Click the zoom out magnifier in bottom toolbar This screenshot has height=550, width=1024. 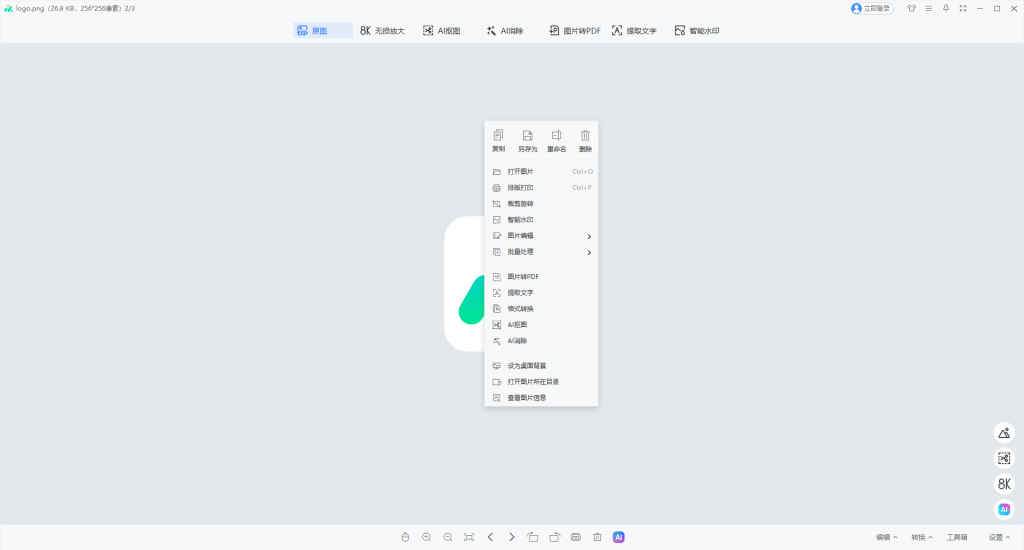coord(448,537)
